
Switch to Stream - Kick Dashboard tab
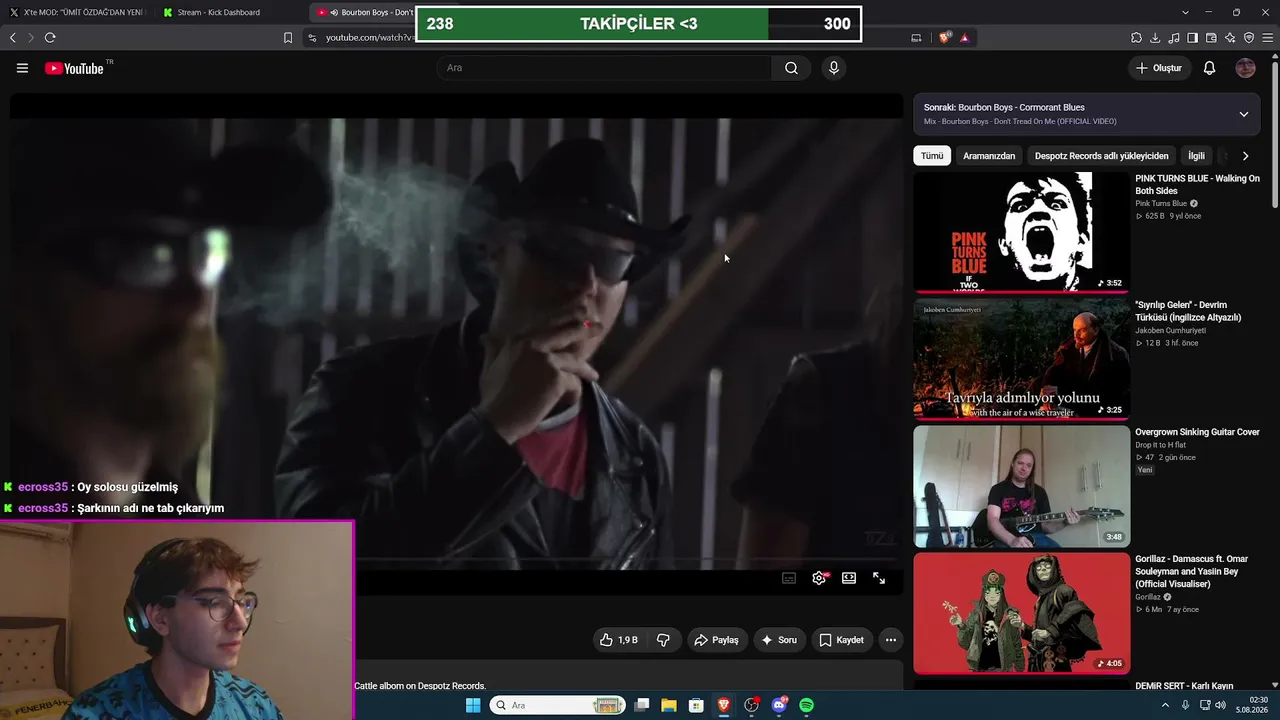point(211,12)
